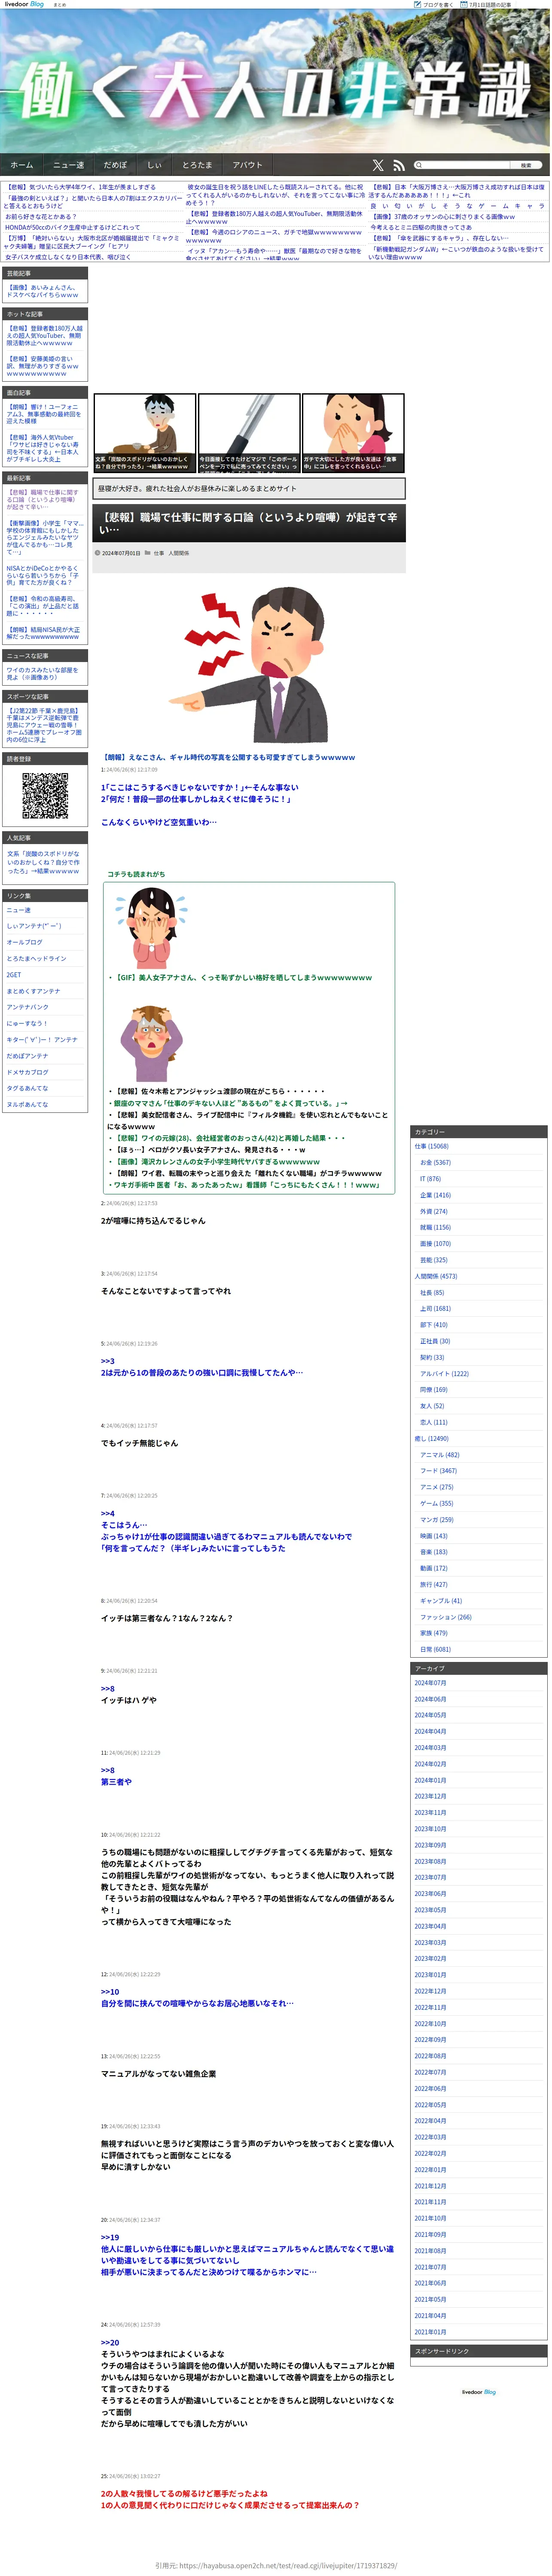
Task: Open the 響け!ユーフォニアム3 sidebar article
Action: [x=43, y=414]
